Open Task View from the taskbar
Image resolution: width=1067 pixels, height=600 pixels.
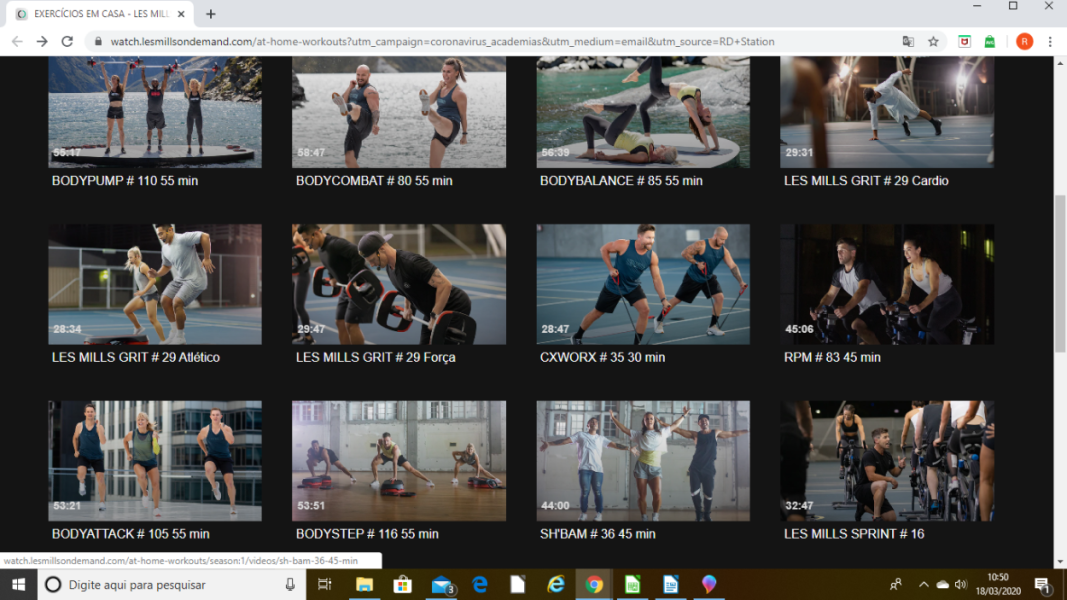click(x=325, y=584)
